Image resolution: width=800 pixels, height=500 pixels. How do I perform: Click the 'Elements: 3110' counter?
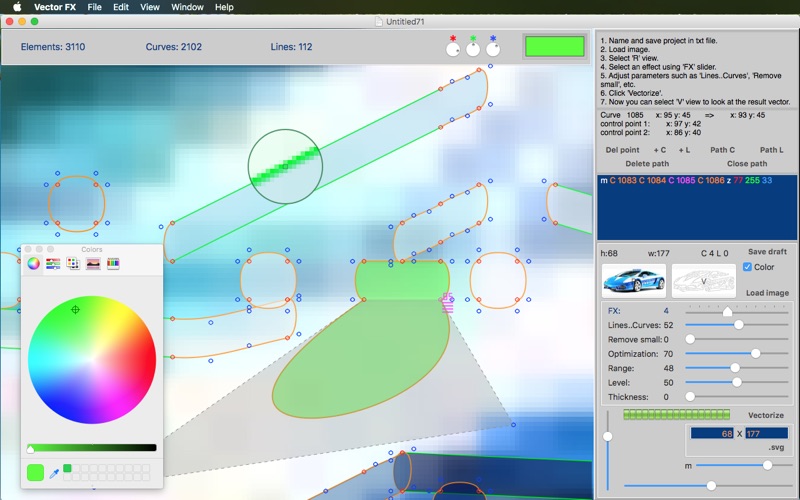pyautogui.click(x=53, y=47)
